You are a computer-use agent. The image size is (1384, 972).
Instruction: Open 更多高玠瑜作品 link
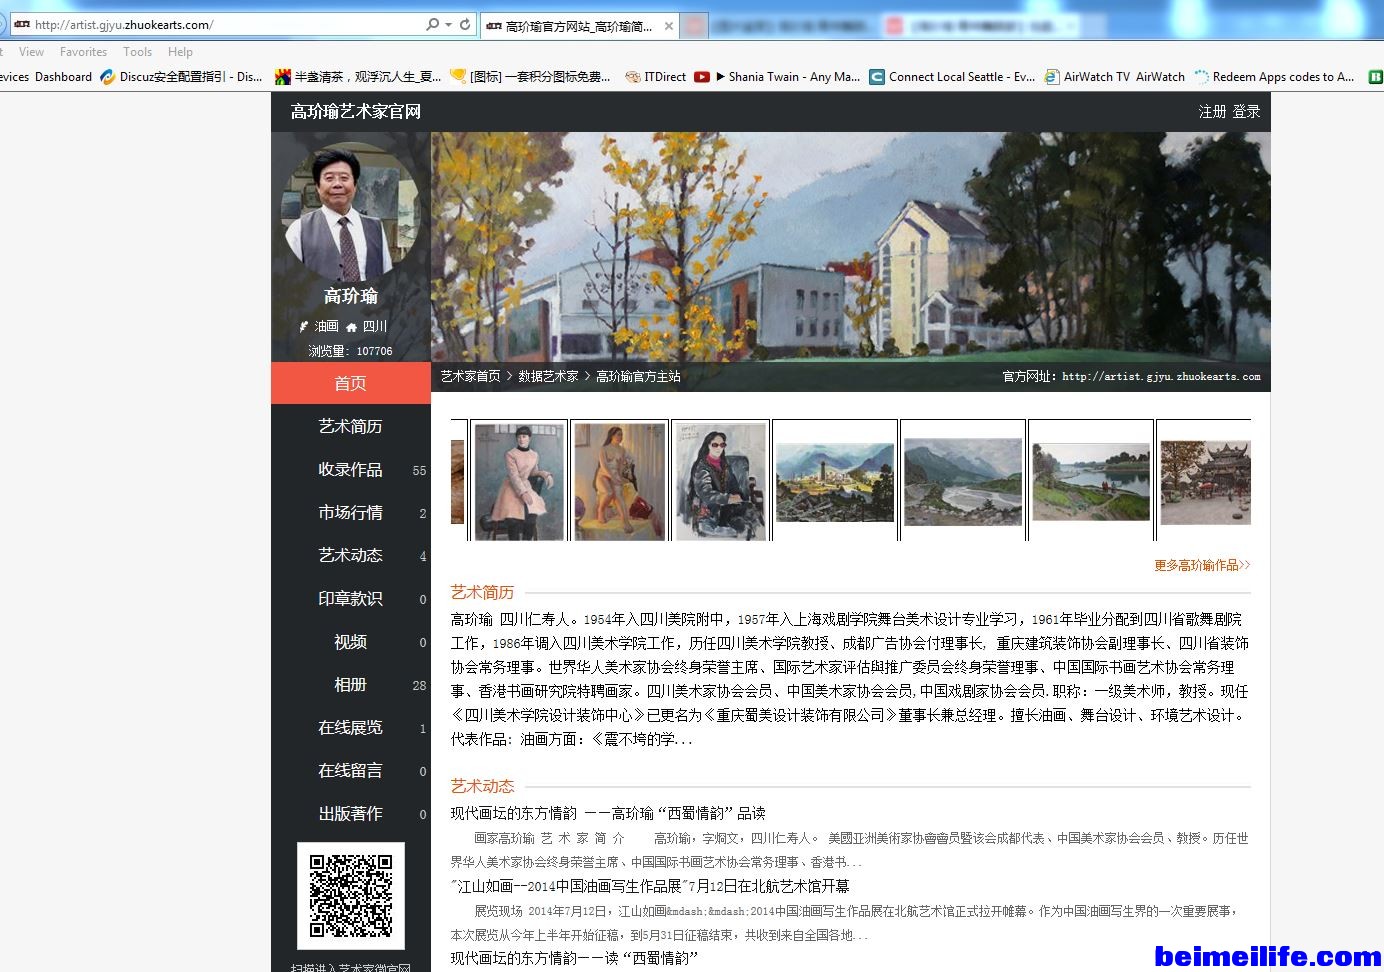[x=1201, y=565]
